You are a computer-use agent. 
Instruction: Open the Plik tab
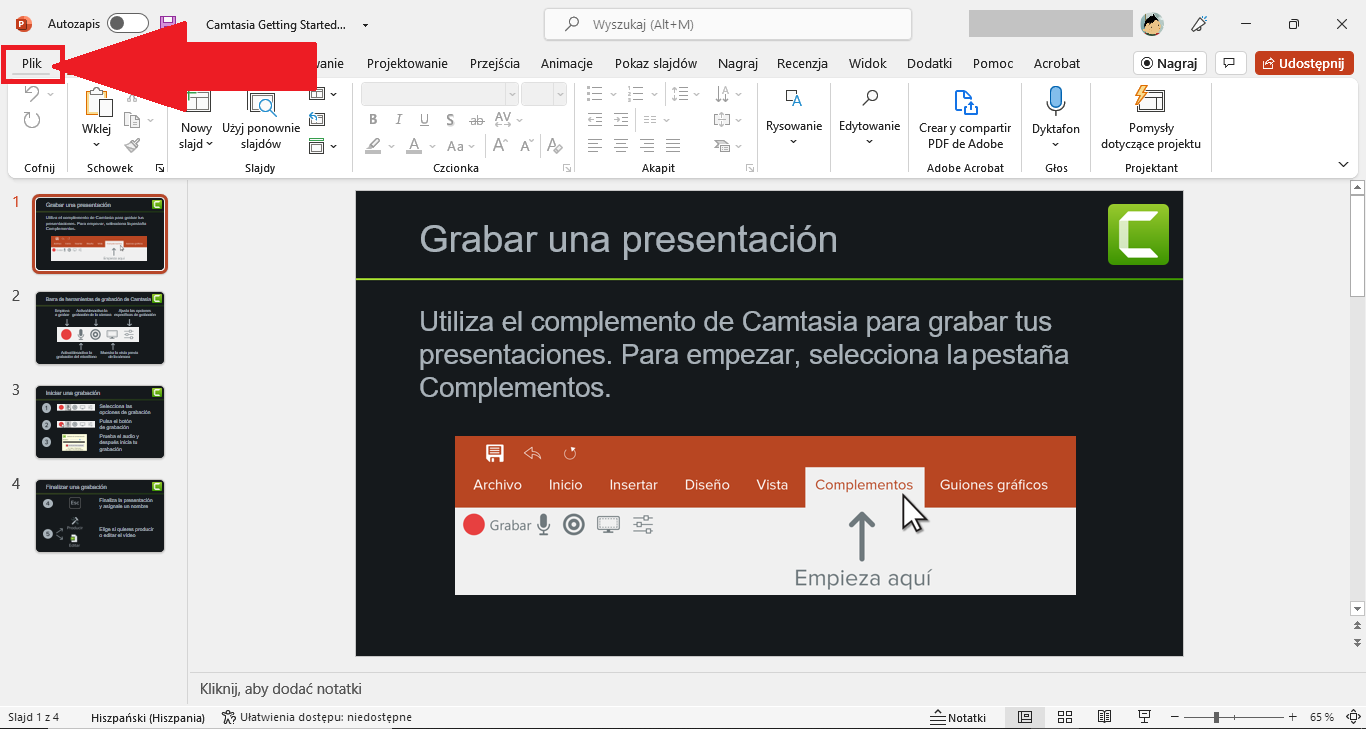point(32,63)
